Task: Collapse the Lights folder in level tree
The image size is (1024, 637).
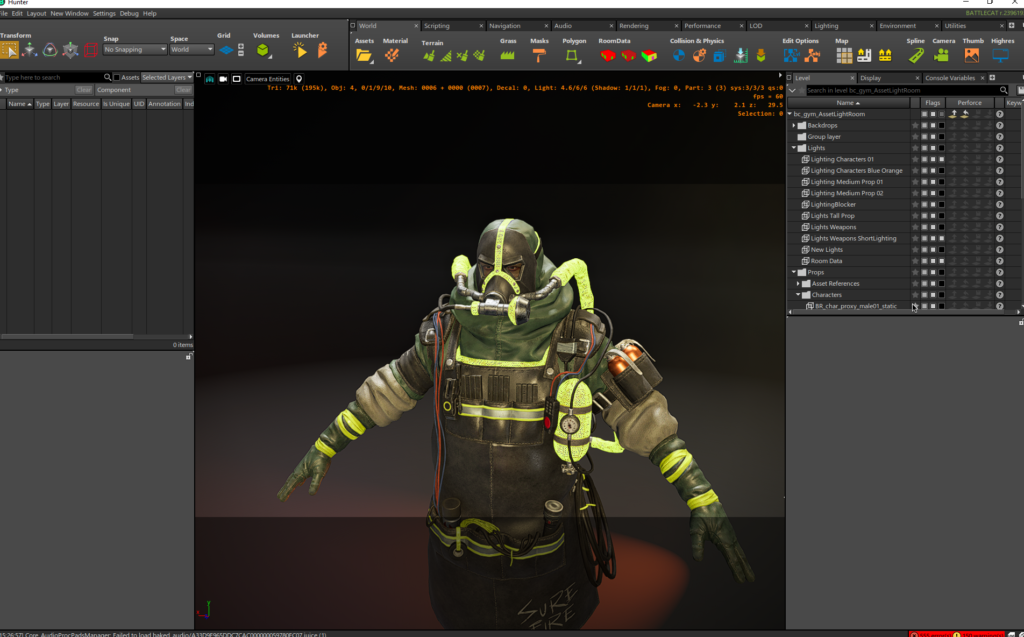Action: (x=794, y=148)
